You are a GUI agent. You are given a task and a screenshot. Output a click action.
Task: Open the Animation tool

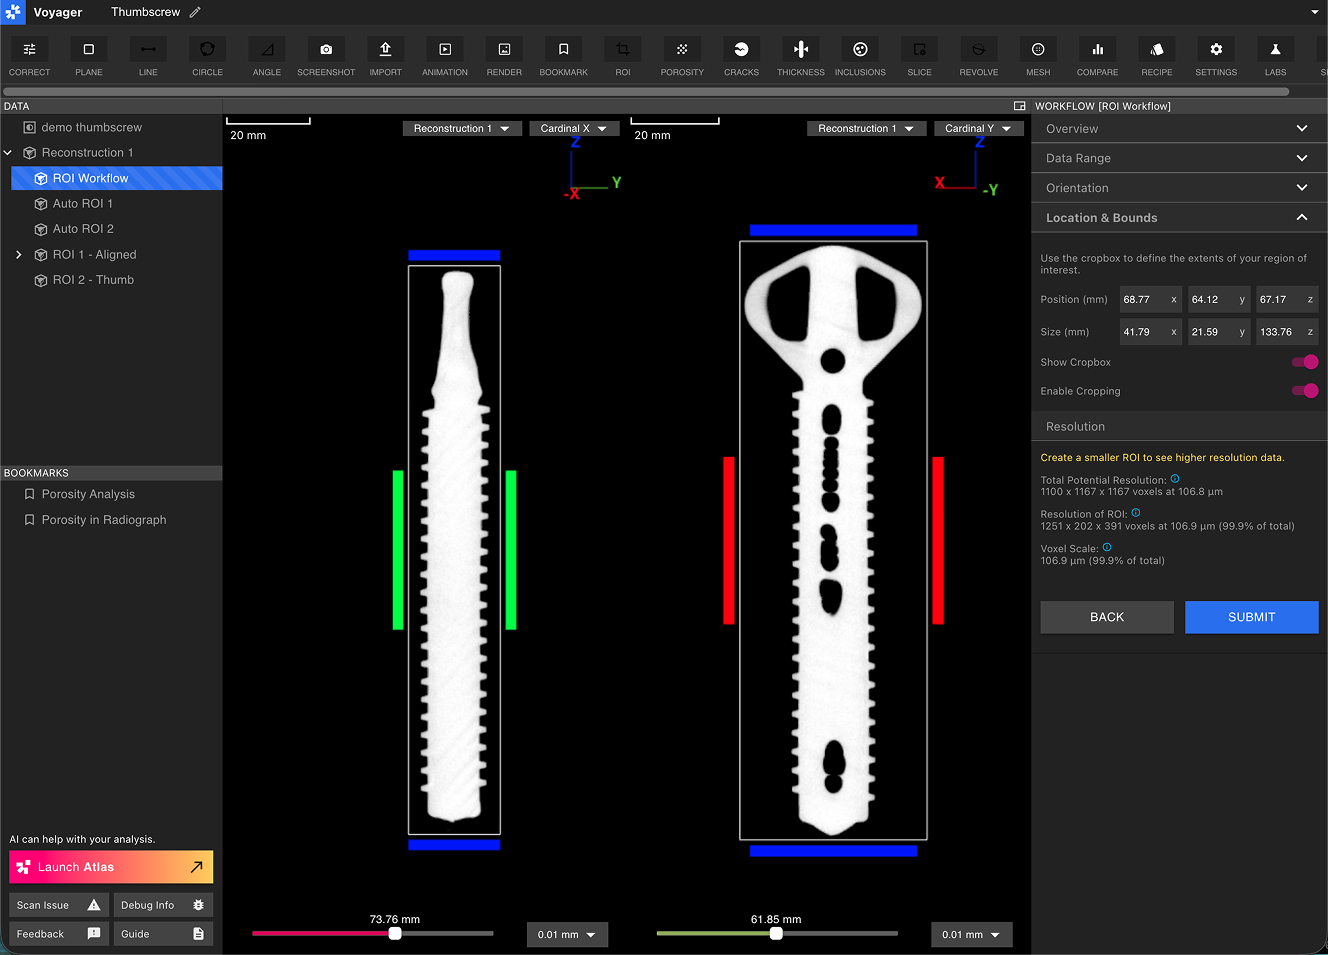pyautogui.click(x=445, y=57)
